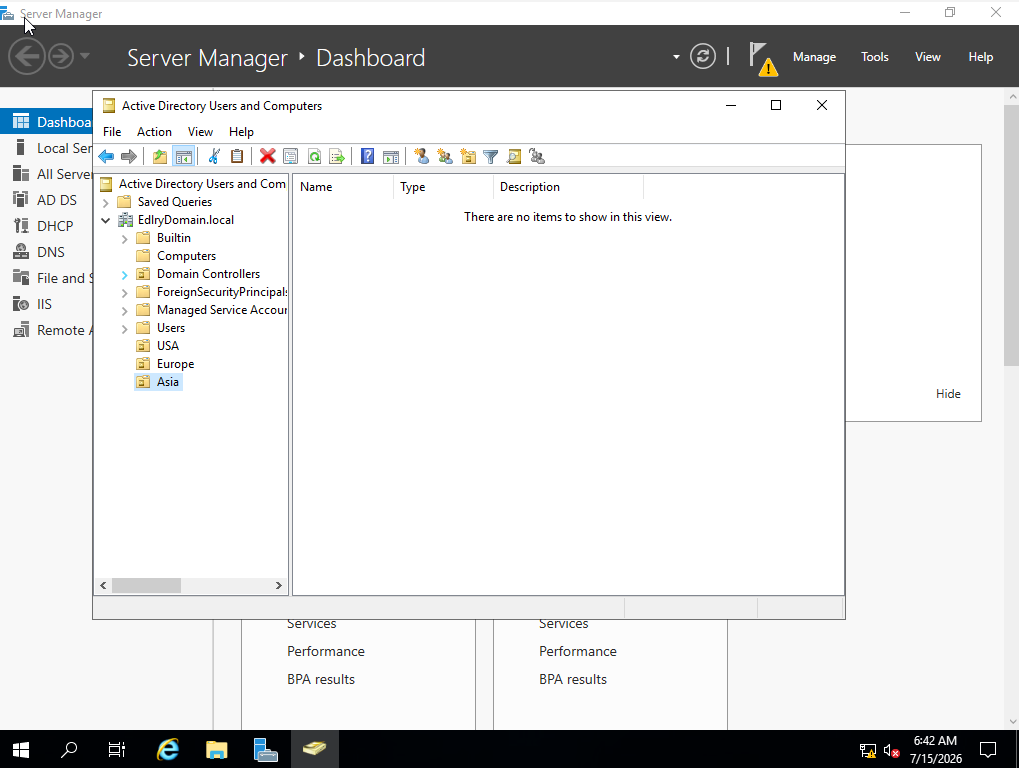Select the Asia organizational unit

coord(167,382)
